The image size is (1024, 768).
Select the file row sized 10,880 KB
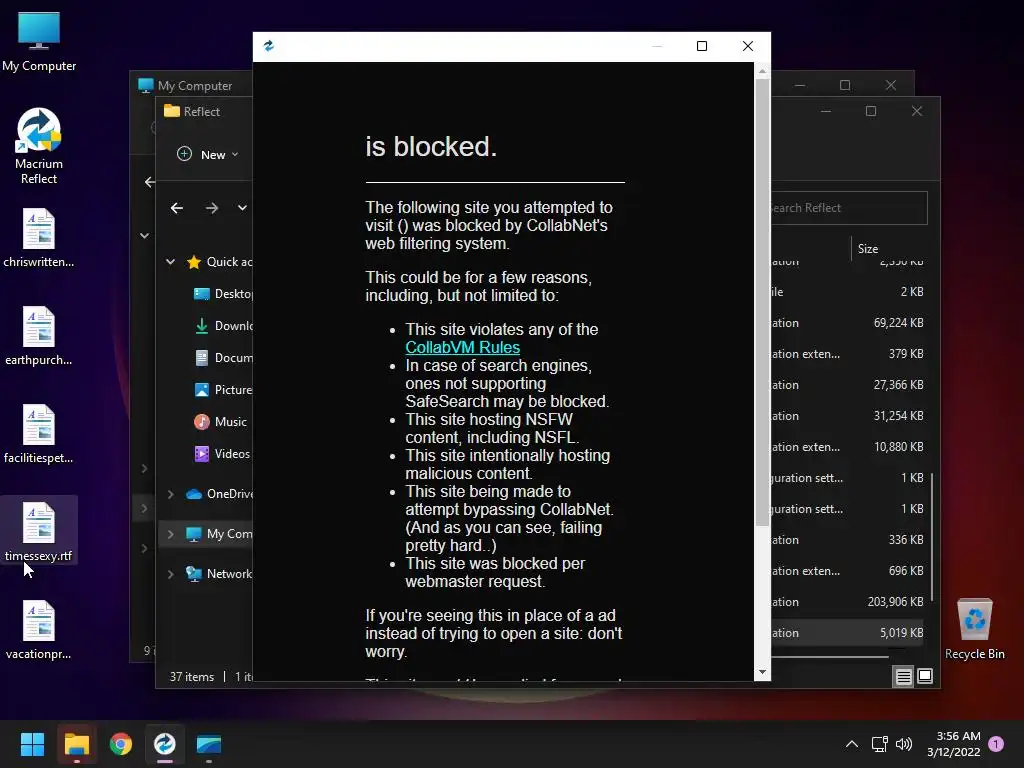[x=848, y=447]
